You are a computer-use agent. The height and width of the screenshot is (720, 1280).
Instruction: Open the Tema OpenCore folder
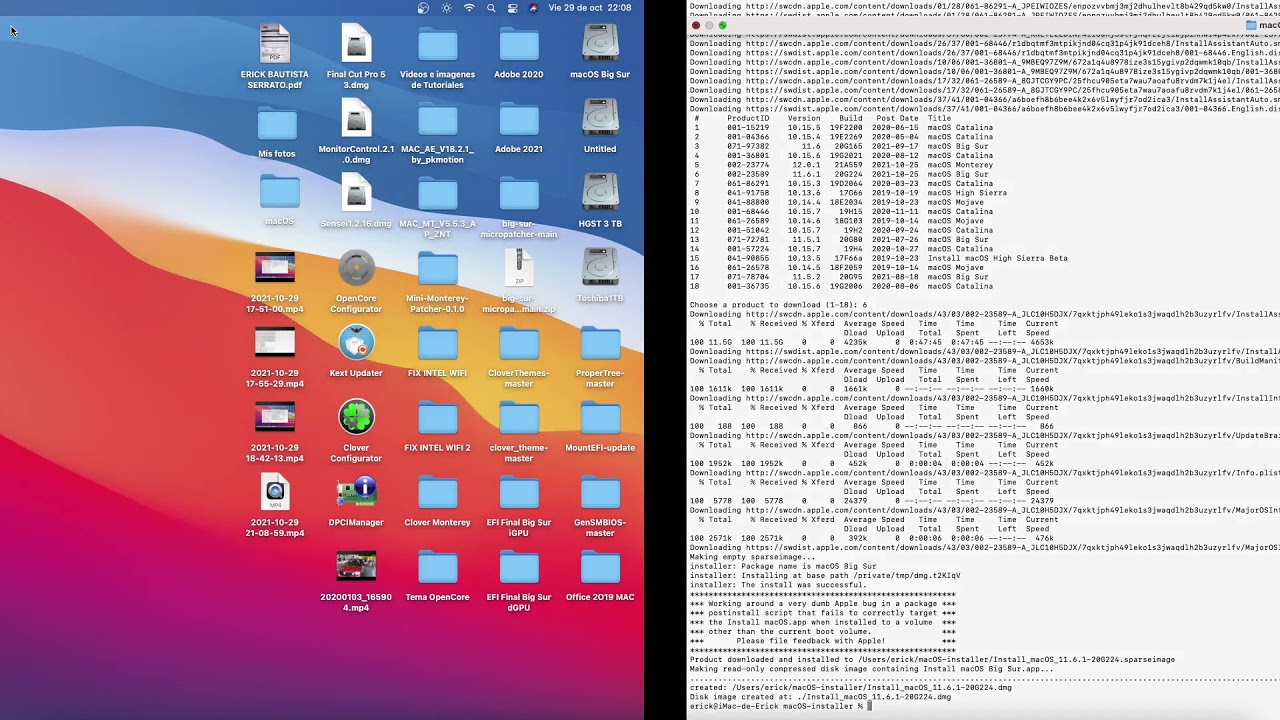coord(437,568)
